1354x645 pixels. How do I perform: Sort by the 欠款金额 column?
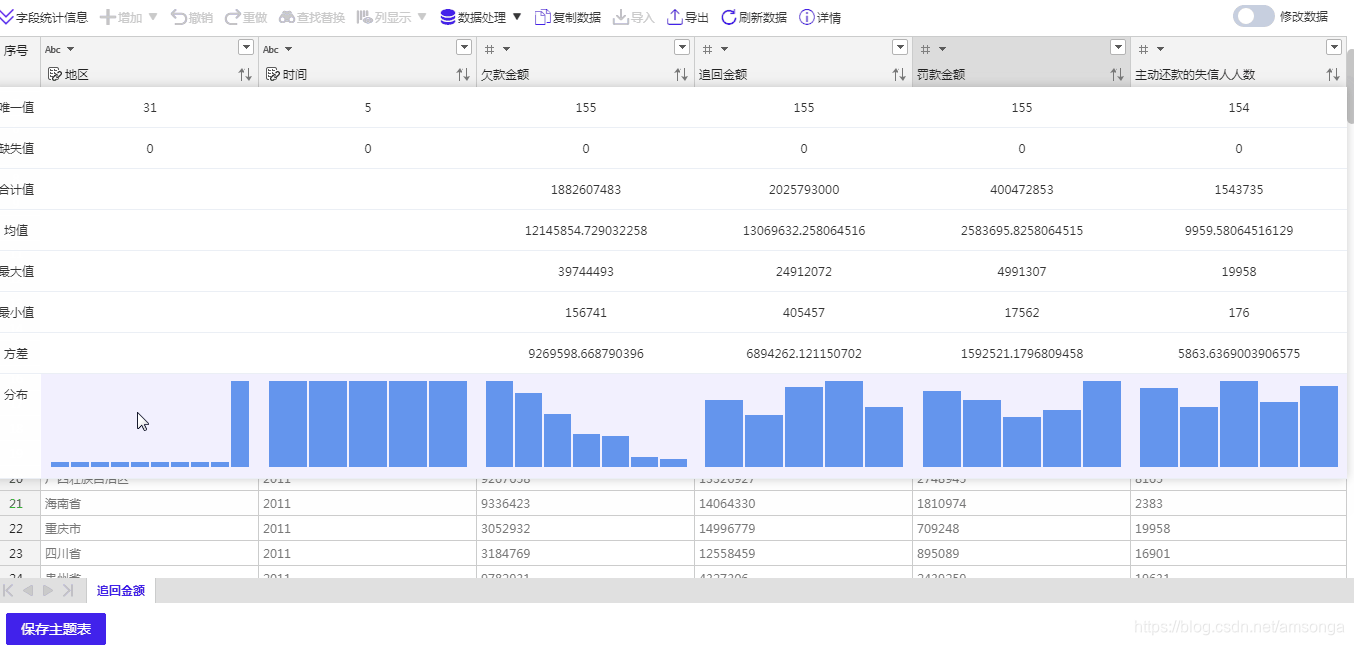[x=681, y=75]
